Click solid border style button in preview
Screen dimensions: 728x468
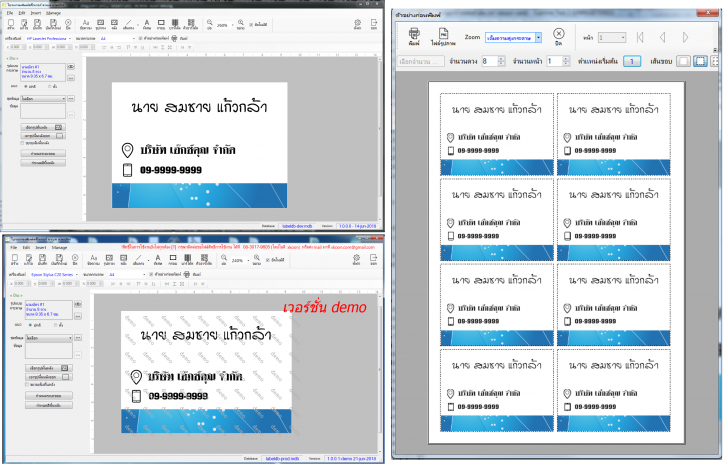(x=683, y=61)
